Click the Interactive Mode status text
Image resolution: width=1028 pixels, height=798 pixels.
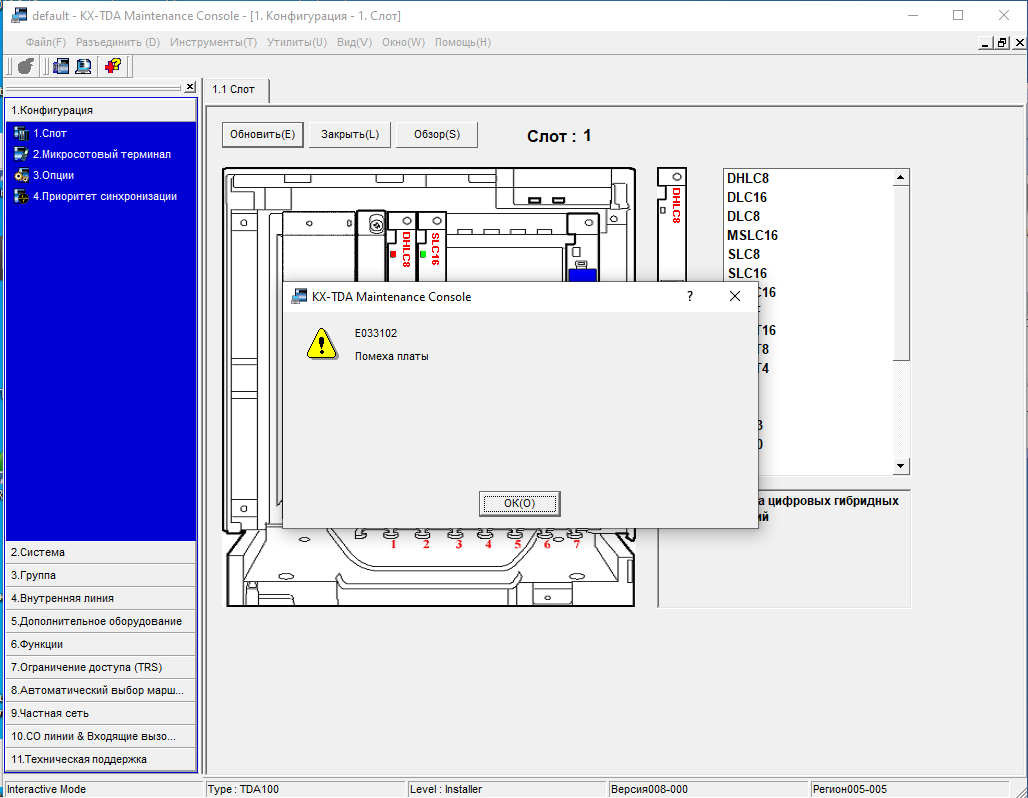click(x=46, y=789)
